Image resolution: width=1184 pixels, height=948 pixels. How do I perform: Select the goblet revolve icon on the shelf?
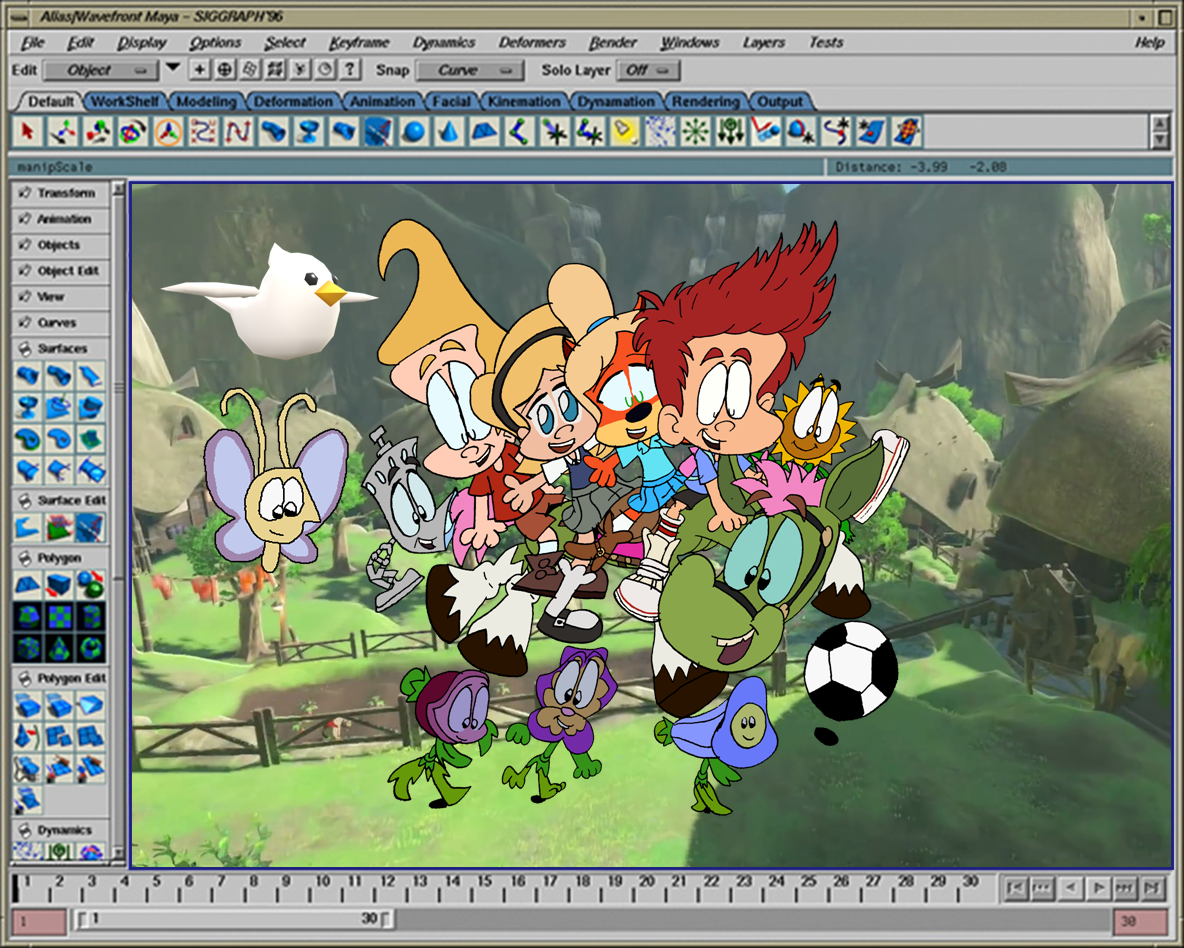(x=308, y=132)
